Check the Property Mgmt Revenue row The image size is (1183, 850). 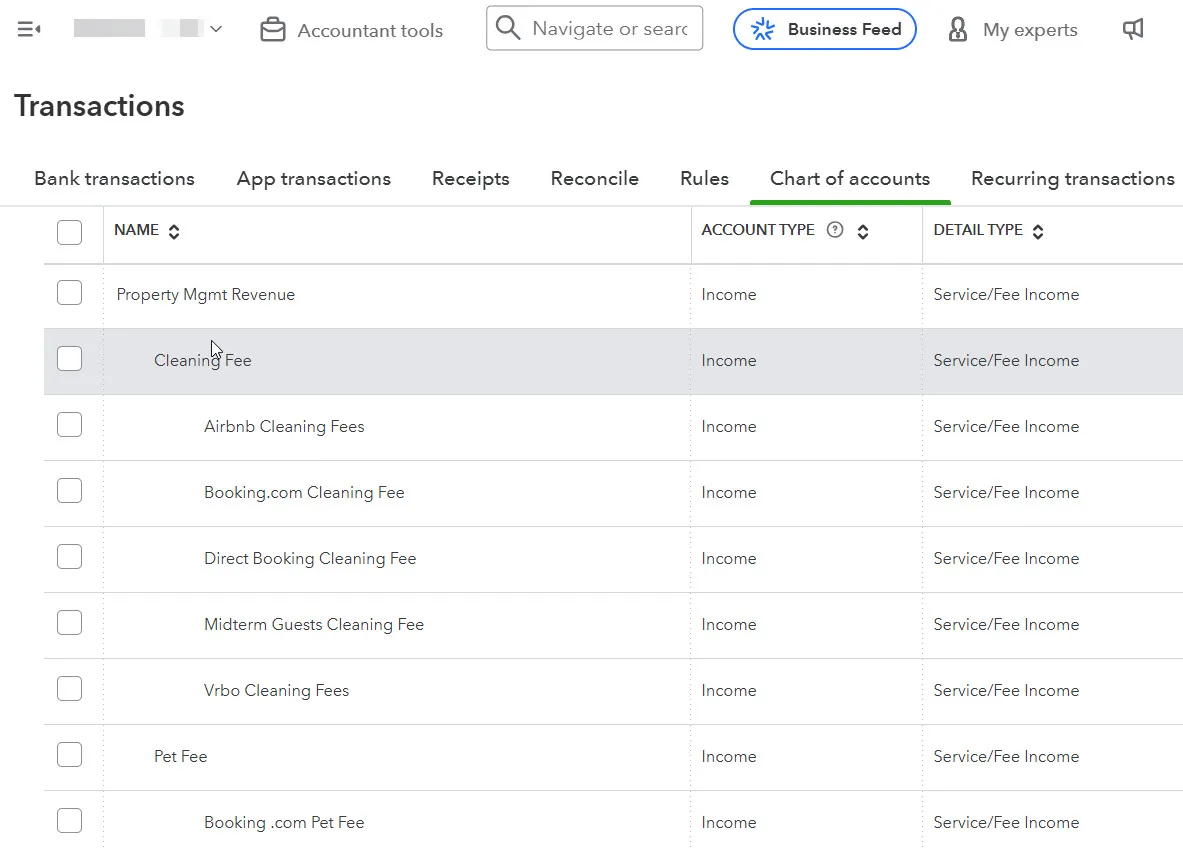coord(69,293)
